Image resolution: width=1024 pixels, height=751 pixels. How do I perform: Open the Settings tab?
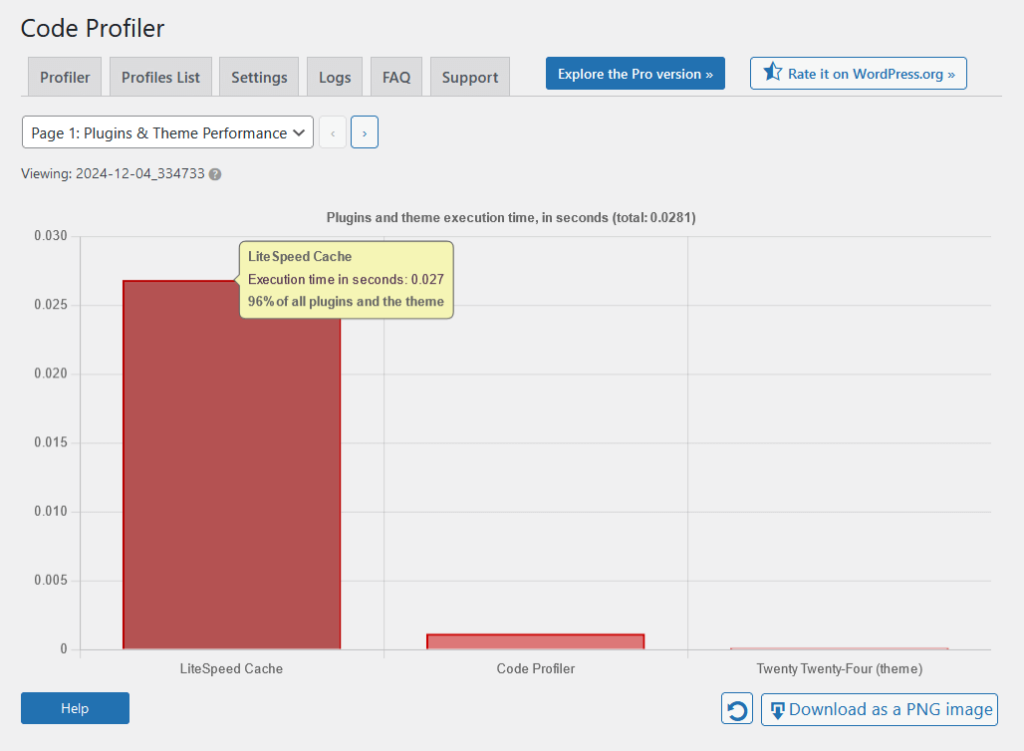[x=259, y=77]
